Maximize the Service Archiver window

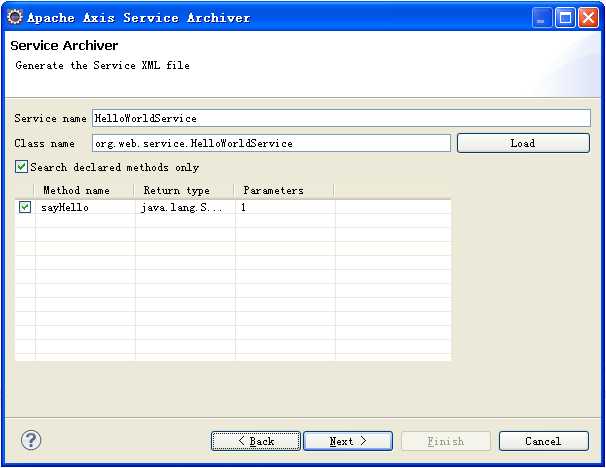click(x=565, y=18)
